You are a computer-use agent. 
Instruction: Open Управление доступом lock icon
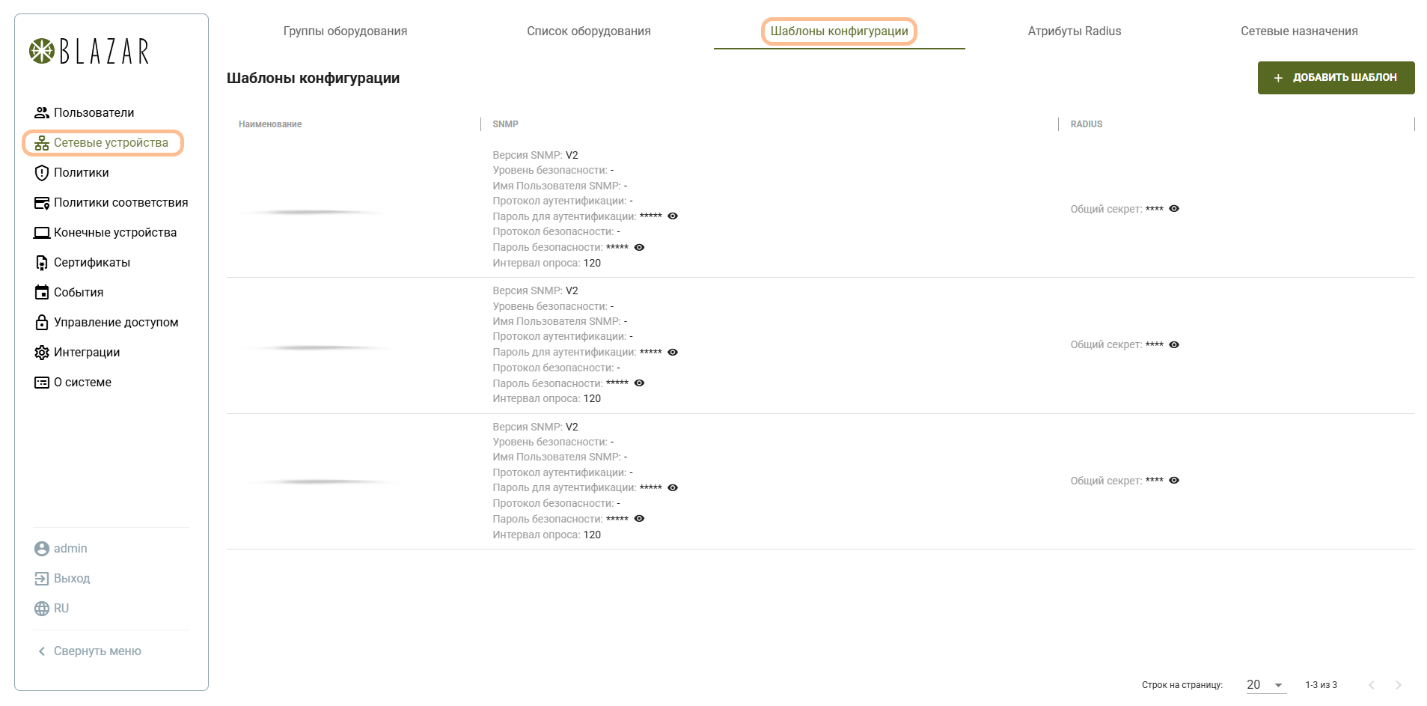pyautogui.click(x=42, y=323)
